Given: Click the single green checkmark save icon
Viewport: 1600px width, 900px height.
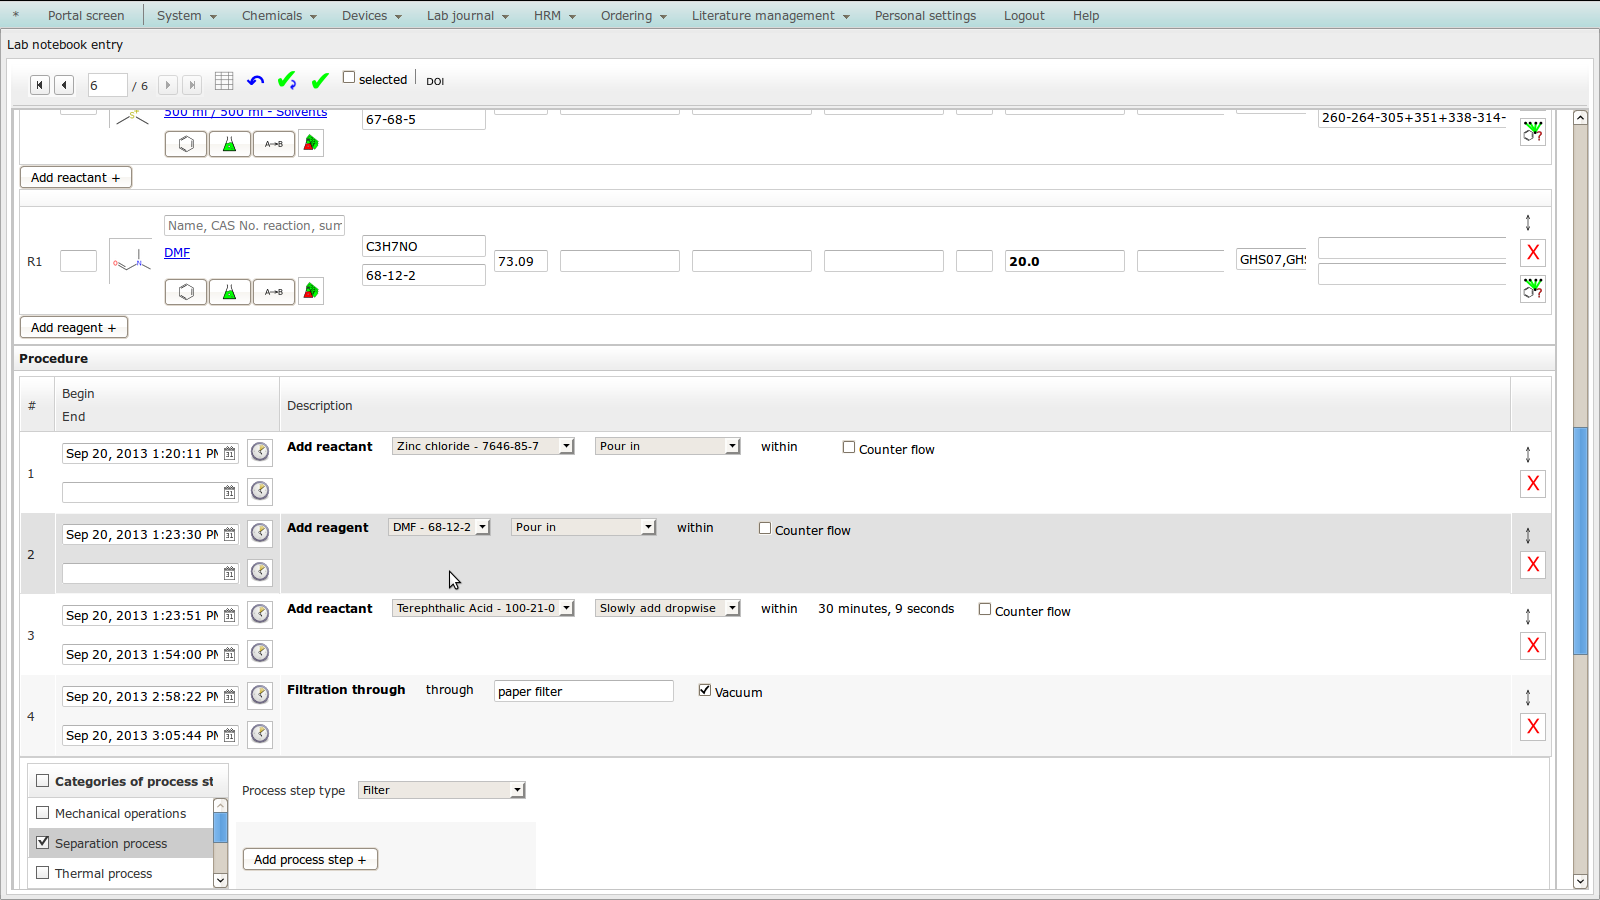Looking at the screenshot, I should pyautogui.click(x=320, y=81).
